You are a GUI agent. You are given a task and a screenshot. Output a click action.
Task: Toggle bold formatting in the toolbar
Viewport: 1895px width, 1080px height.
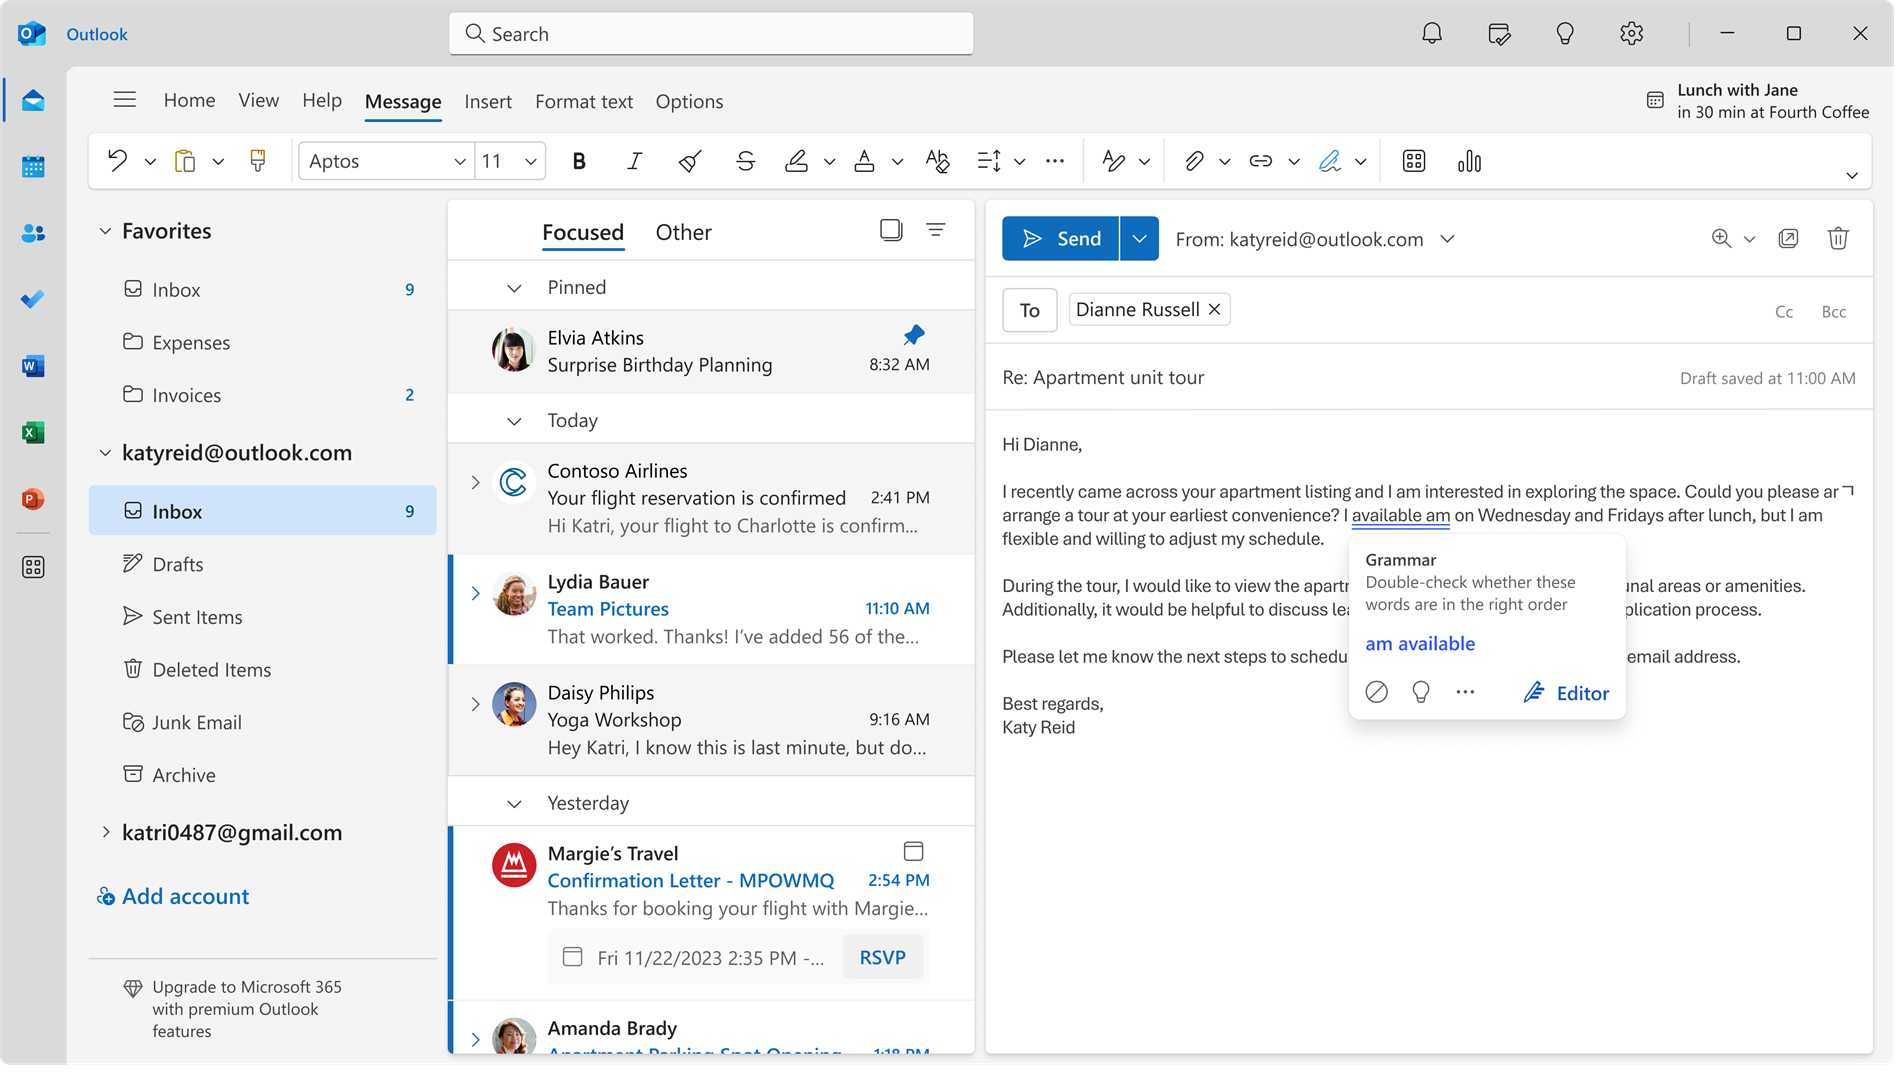tap(578, 160)
